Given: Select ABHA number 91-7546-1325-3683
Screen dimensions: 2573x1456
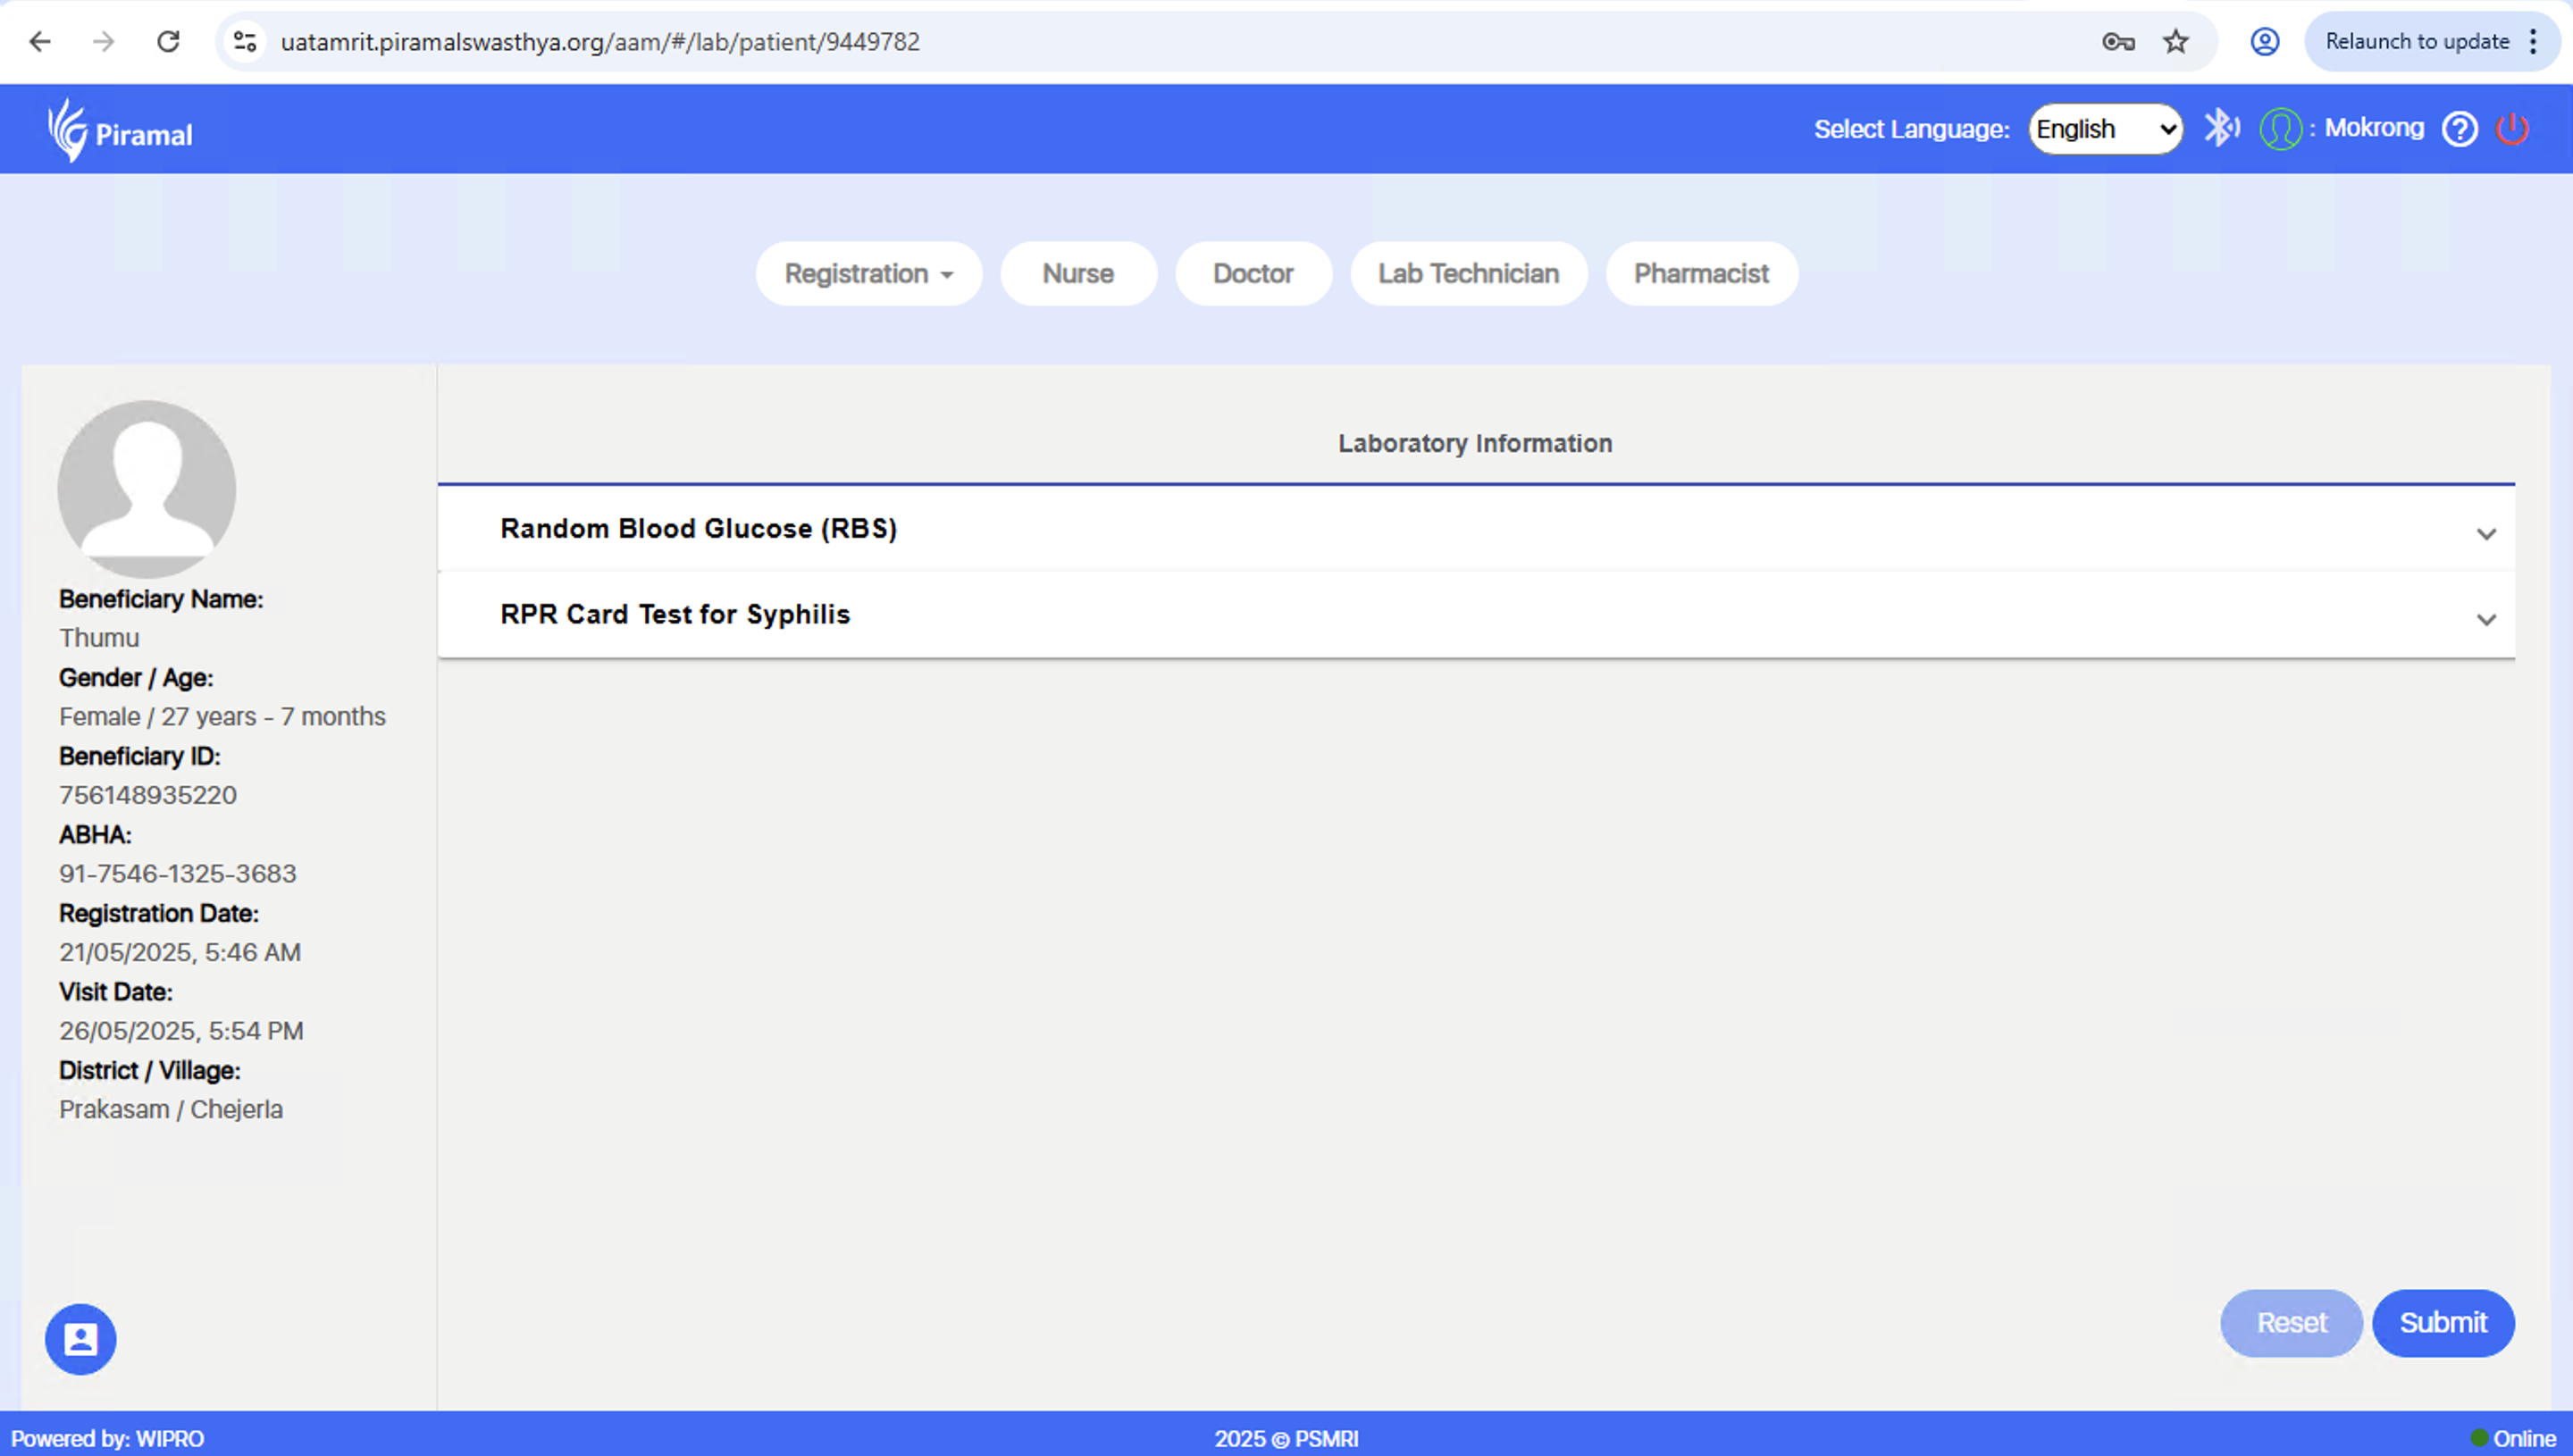Looking at the screenshot, I should point(178,874).
